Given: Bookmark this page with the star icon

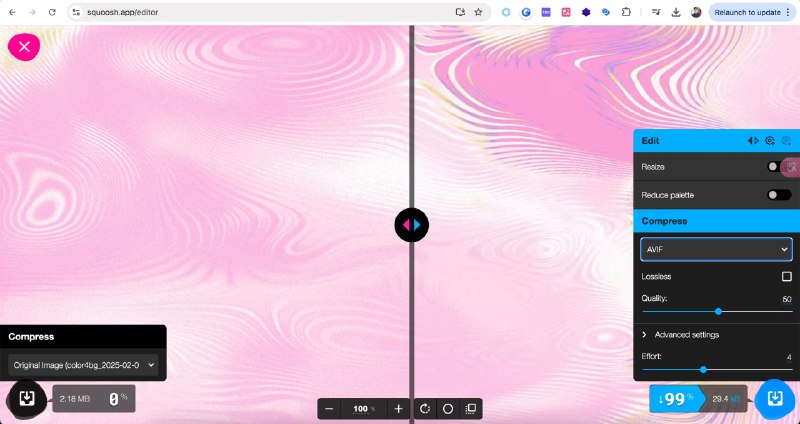Looking at the screenshot, I should (x=478, y=12).
